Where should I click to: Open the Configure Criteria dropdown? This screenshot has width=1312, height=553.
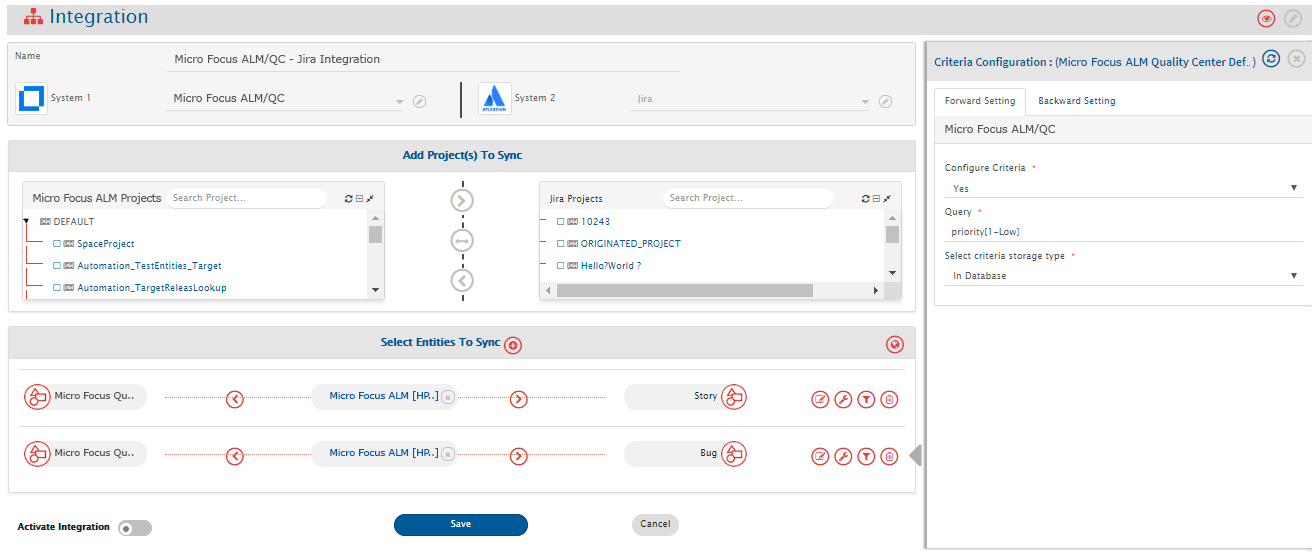[x=1123, y=188]
